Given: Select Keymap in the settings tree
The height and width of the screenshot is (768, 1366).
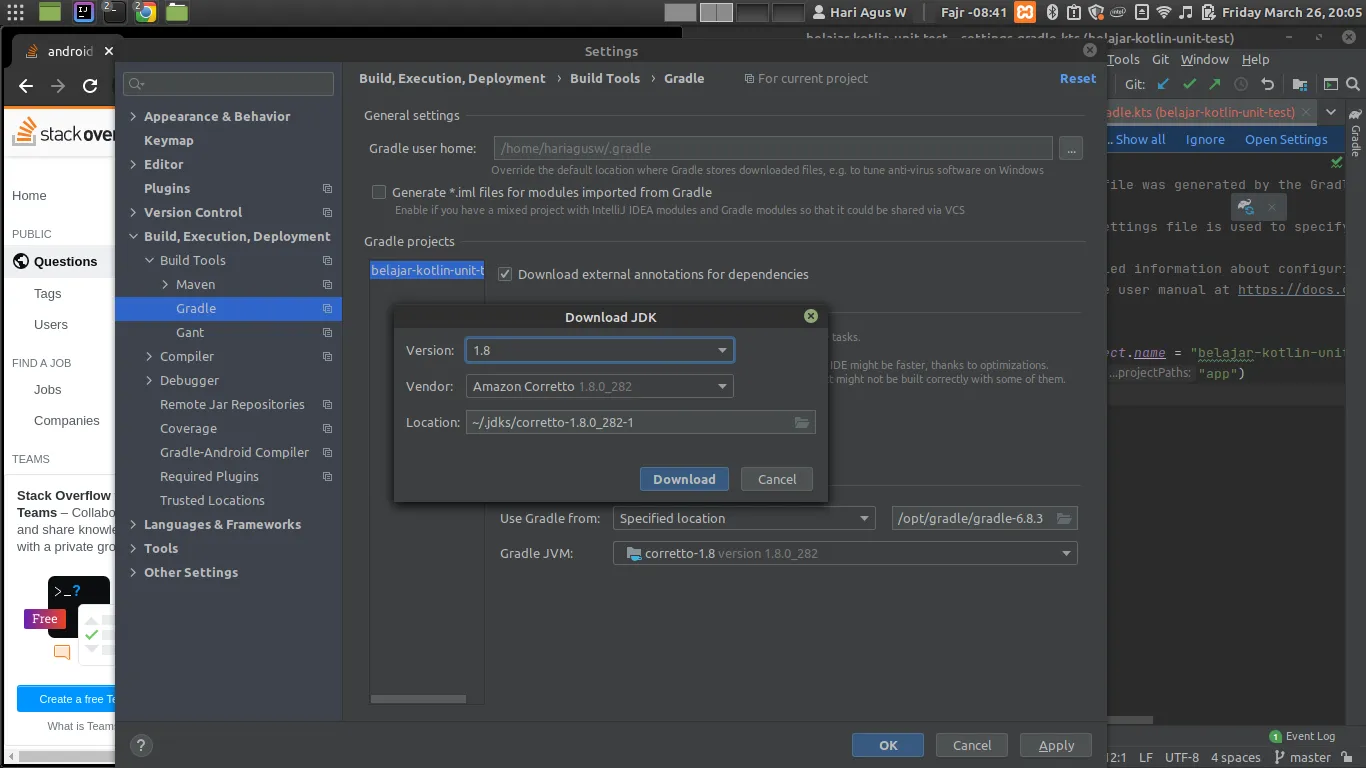Looking at the screenshot, I should [169, 141].
